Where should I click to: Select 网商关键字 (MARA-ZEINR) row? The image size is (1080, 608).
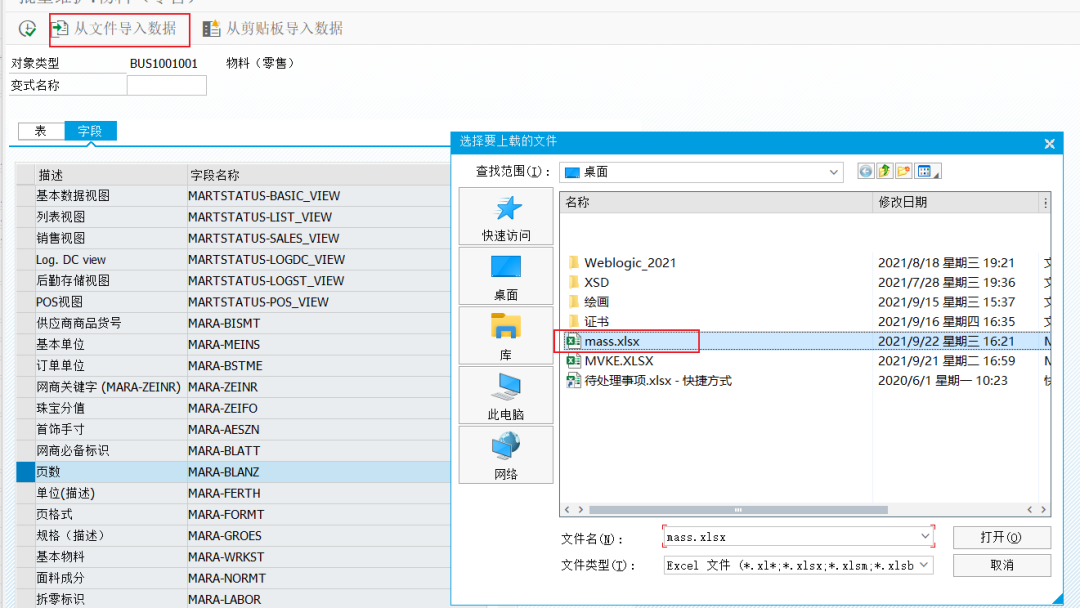point(233,387)
